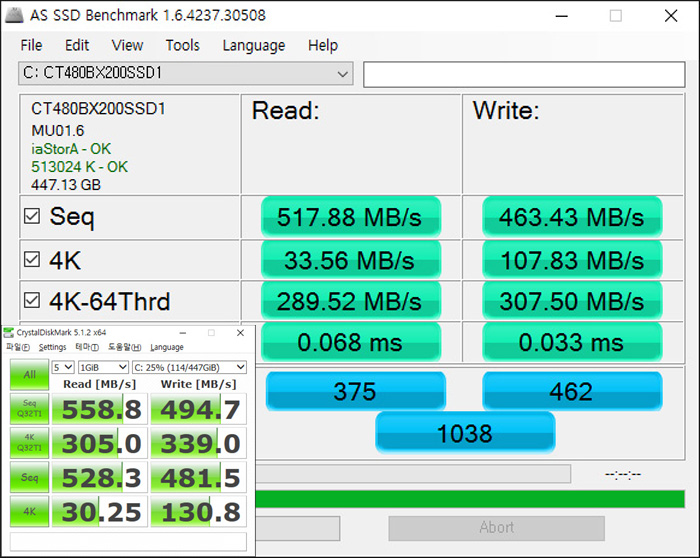Click the AS SSD Benchmark title icon
The width and height of the screenshot is (700, 558).
14,15
